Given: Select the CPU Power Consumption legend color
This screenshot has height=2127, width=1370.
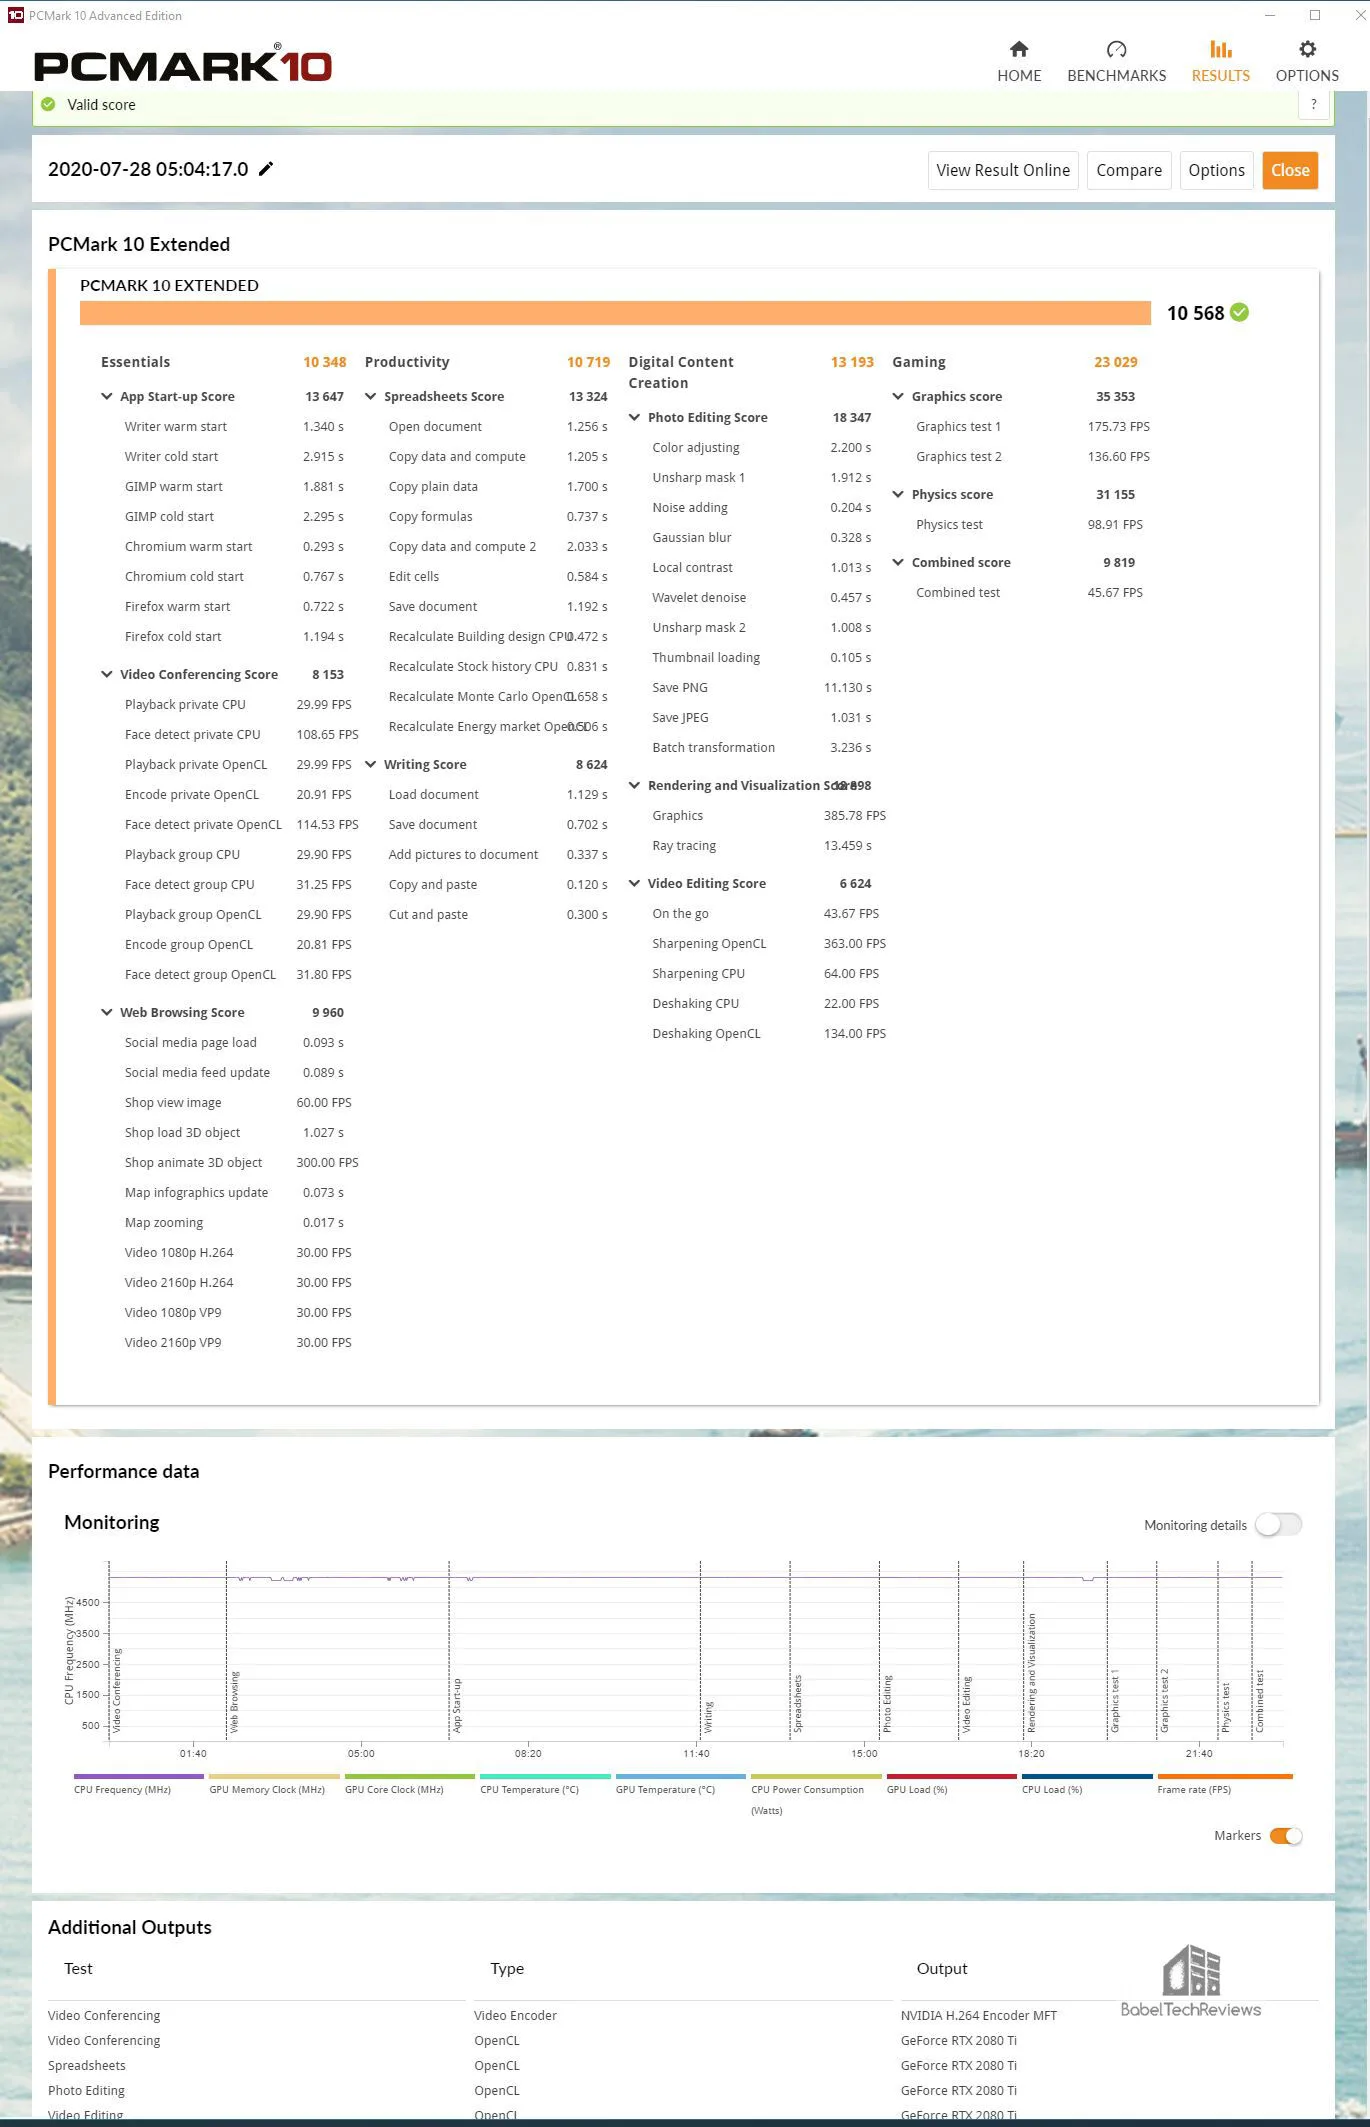Looking at the screenshot, I should tap(816, 1777).
